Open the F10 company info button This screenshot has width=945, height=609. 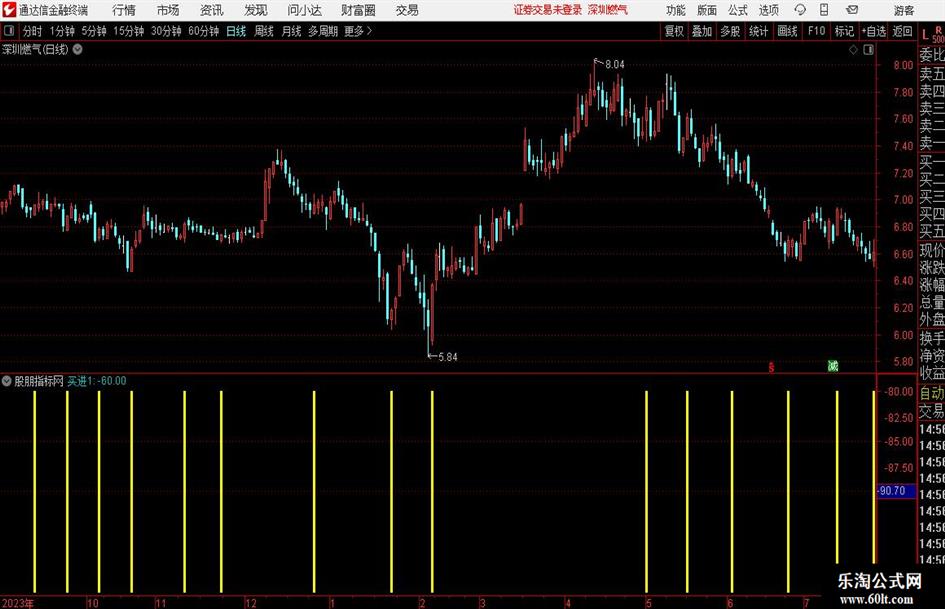click(816, 31)
